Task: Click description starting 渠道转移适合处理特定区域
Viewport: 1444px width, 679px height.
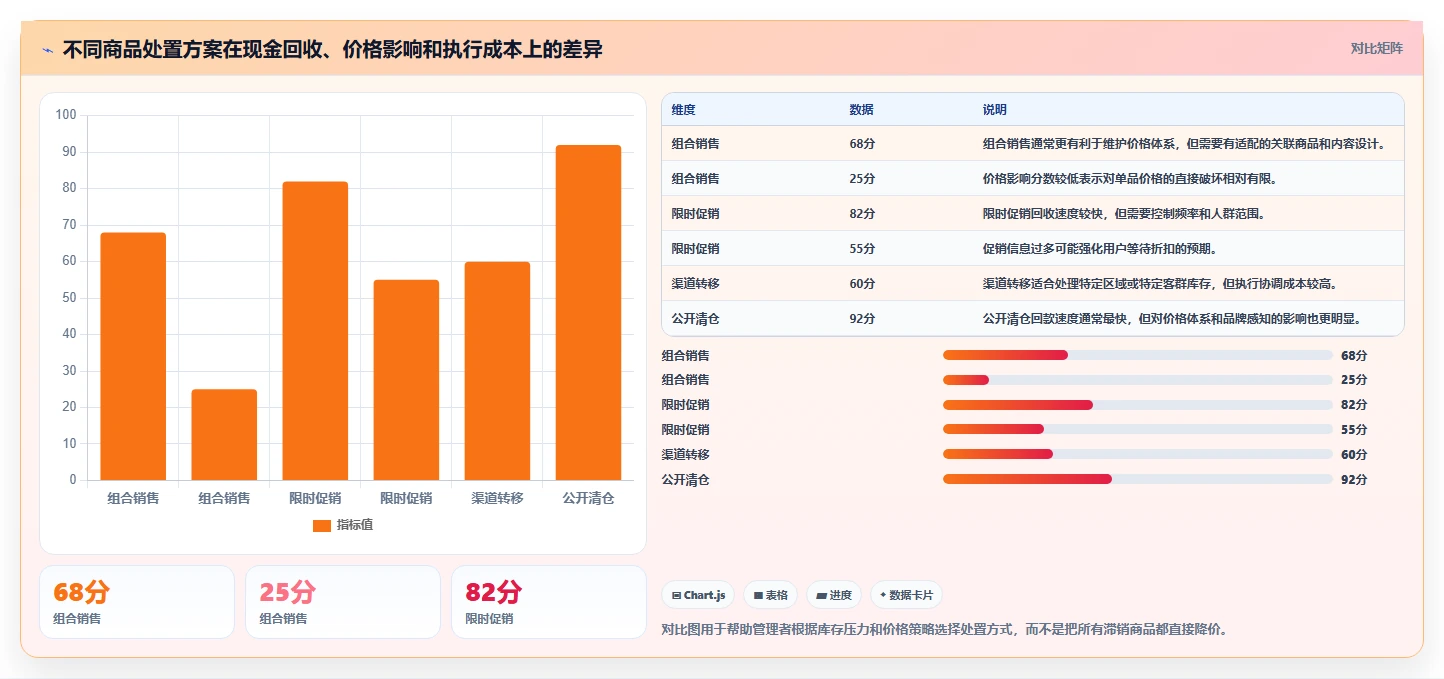Action: [1160, 284]
